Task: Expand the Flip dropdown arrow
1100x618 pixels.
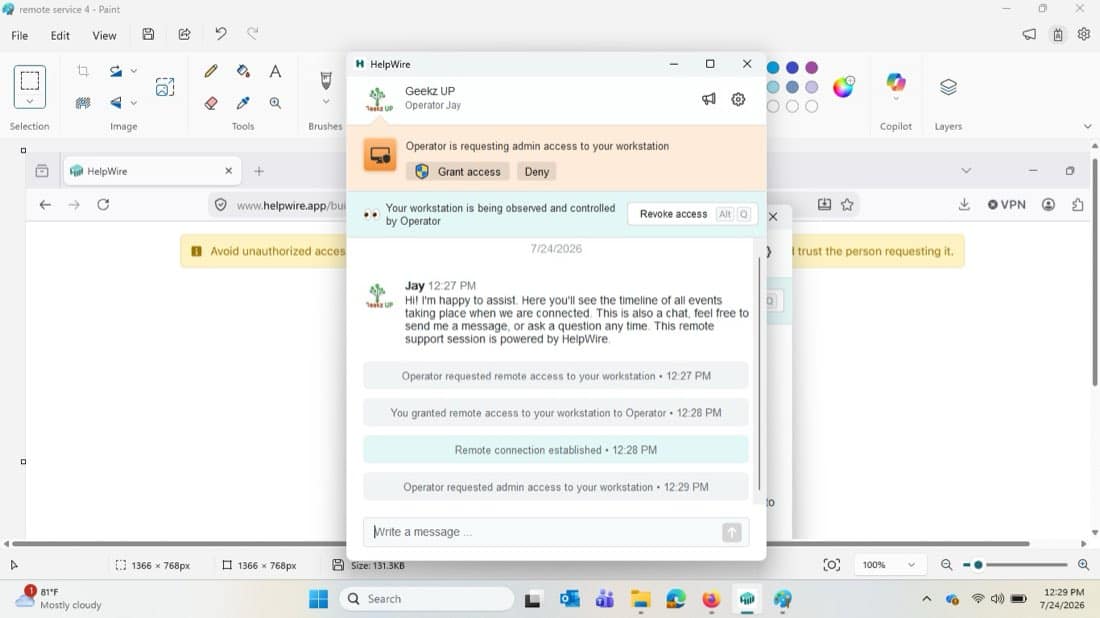Action: [133, 103]
